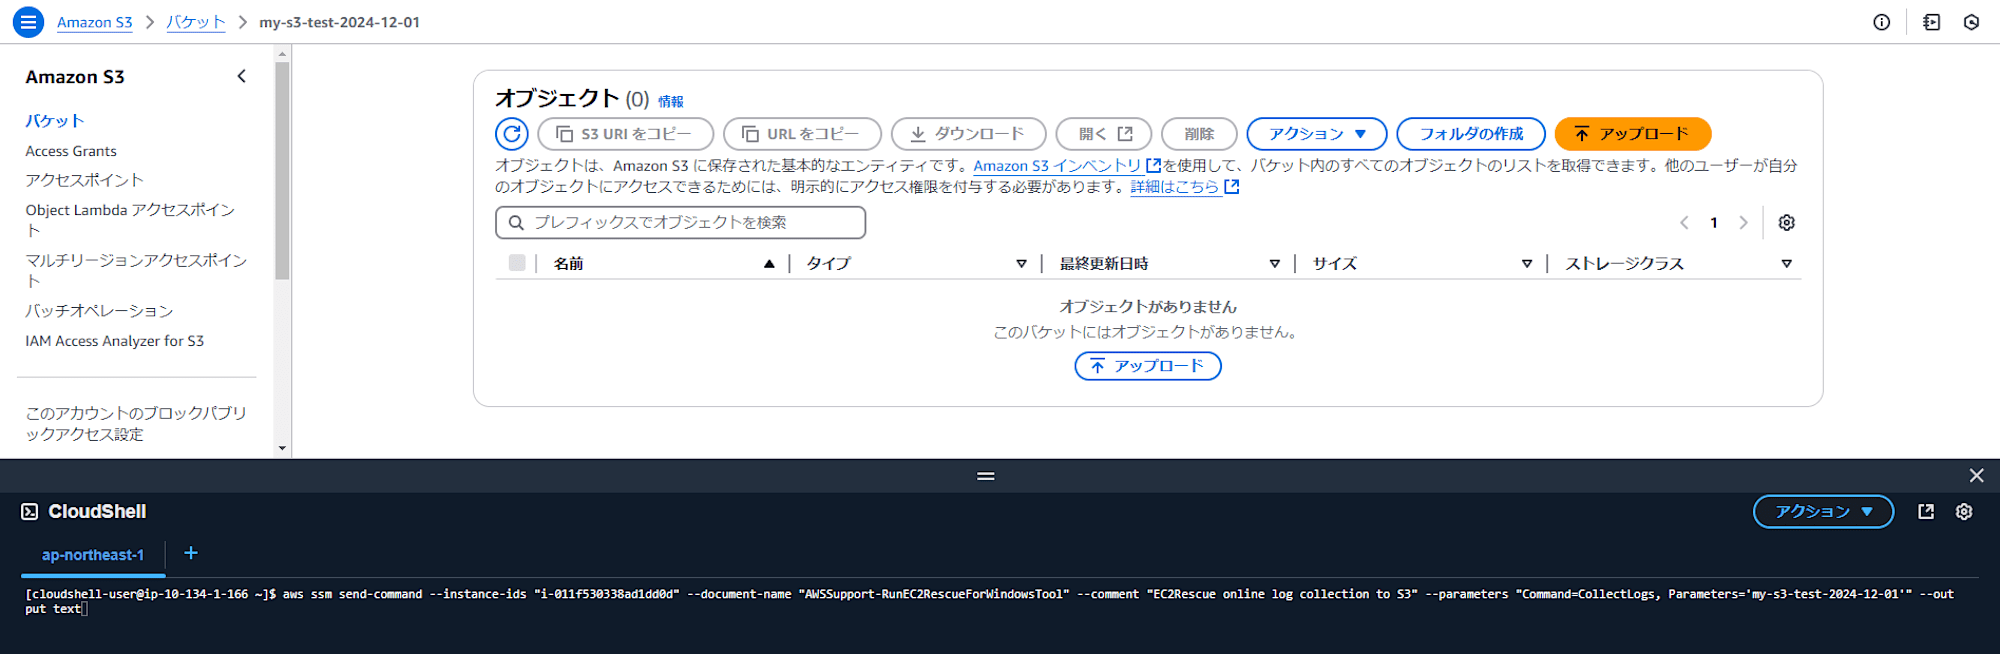The image size is (2000, 654).
Task: Click the ダウンロード button
Action: click(x=968, y=134)
